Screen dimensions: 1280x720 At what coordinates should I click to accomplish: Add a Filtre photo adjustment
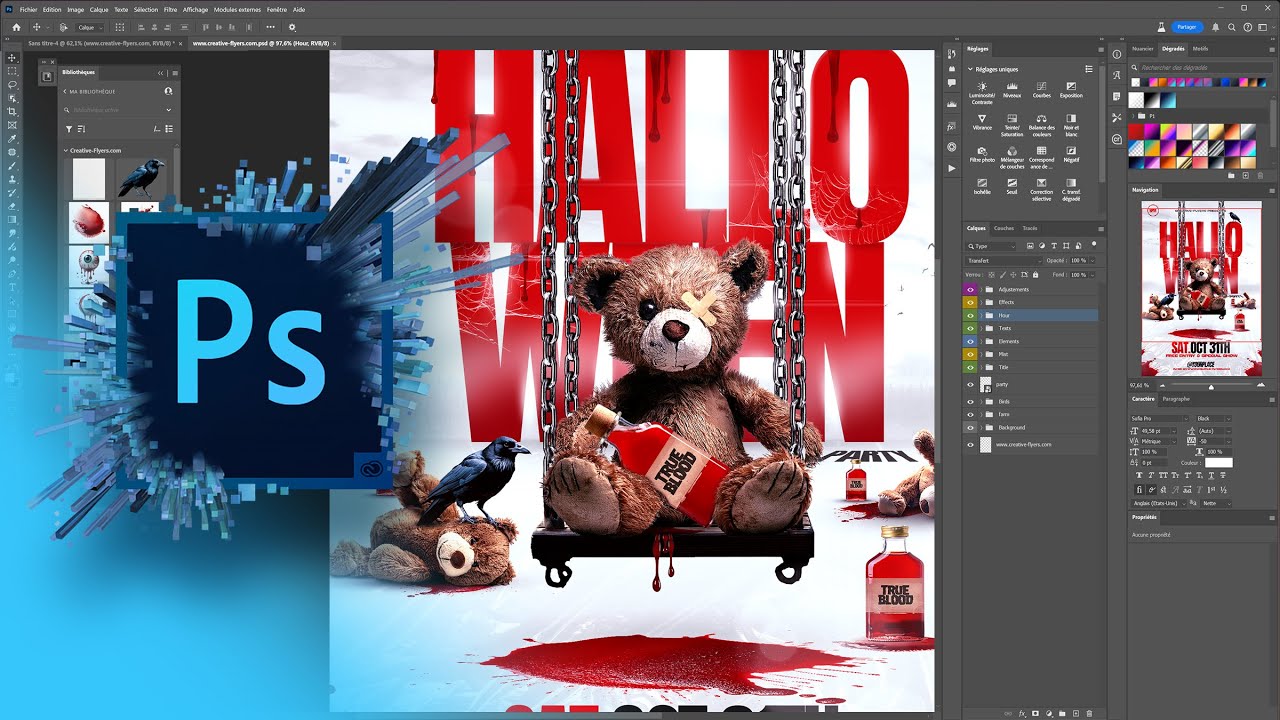point(982,154)
